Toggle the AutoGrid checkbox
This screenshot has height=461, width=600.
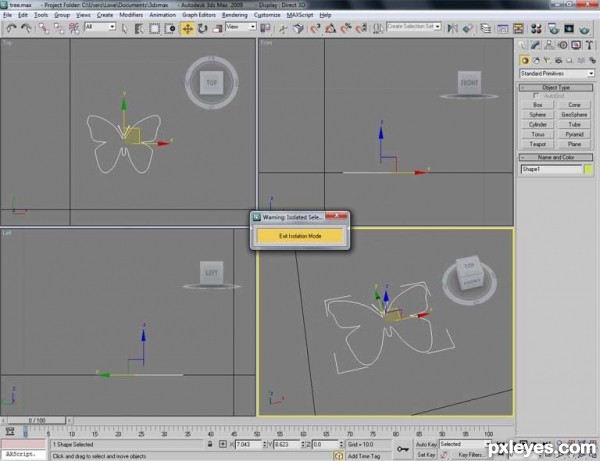[536, 96]
